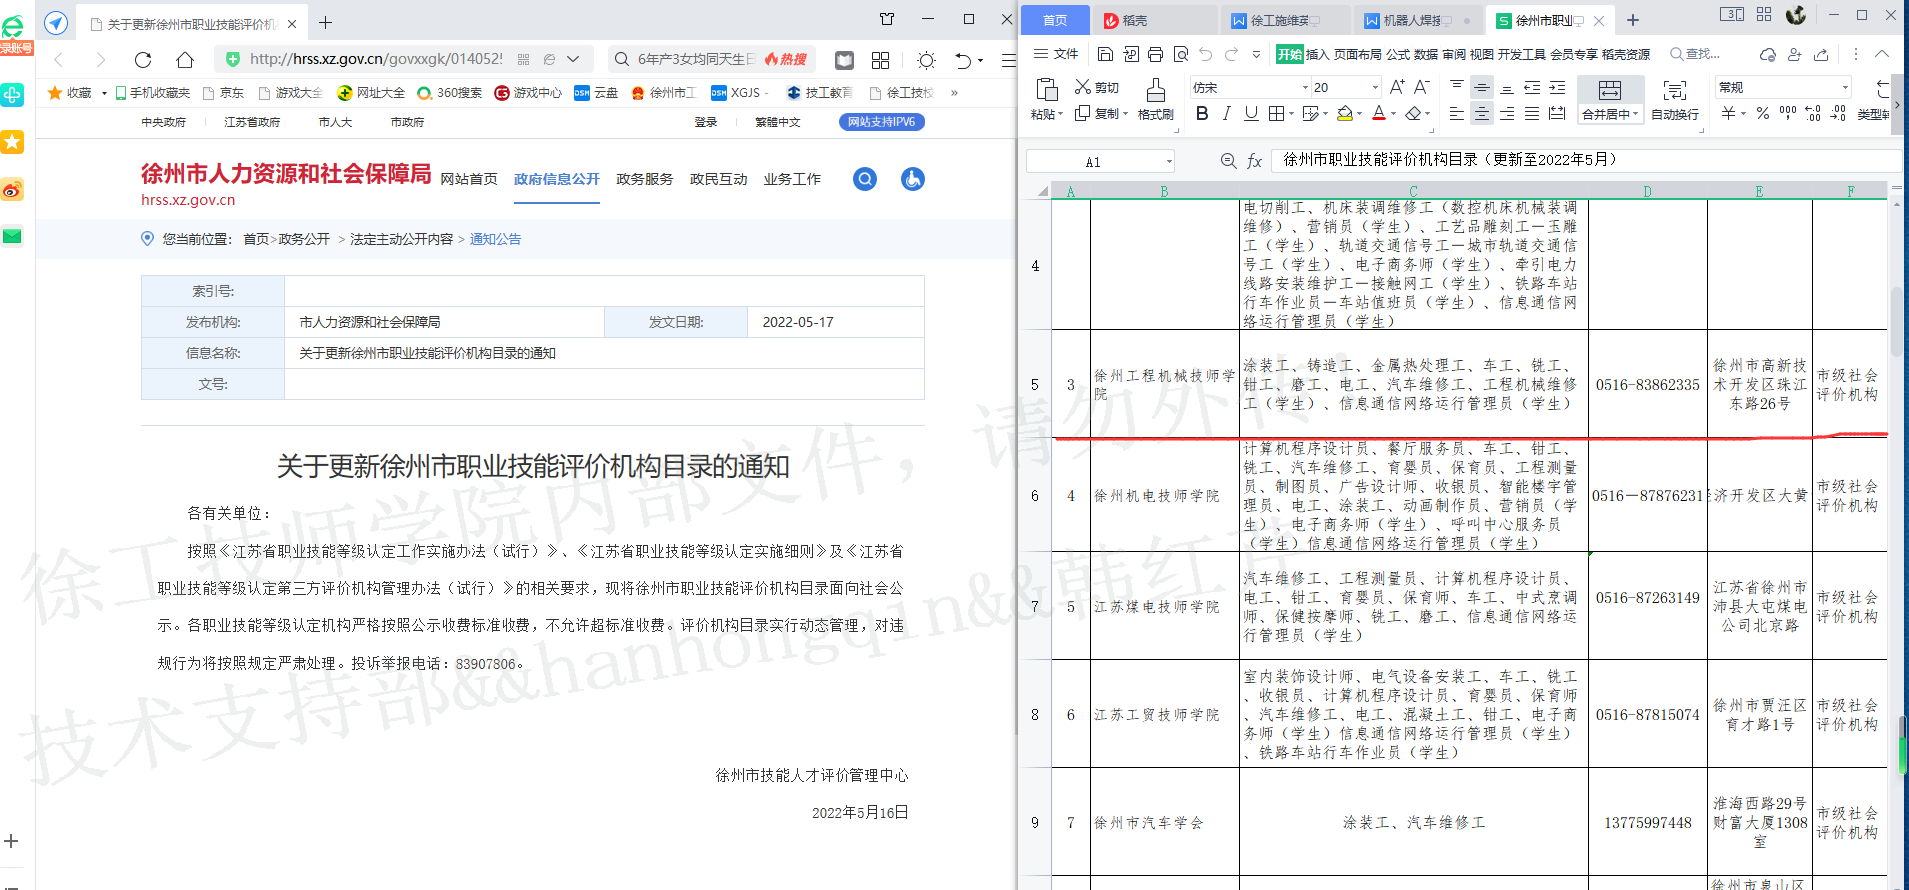Click the insert function fx icon

[x=1254, y=161]
